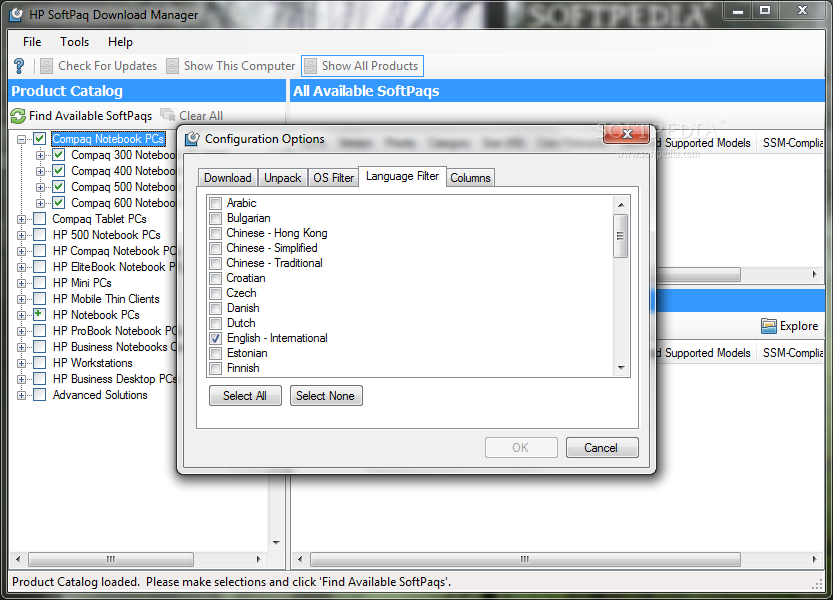Expand the HP 500 Notebook PCs node

[21, 235]
